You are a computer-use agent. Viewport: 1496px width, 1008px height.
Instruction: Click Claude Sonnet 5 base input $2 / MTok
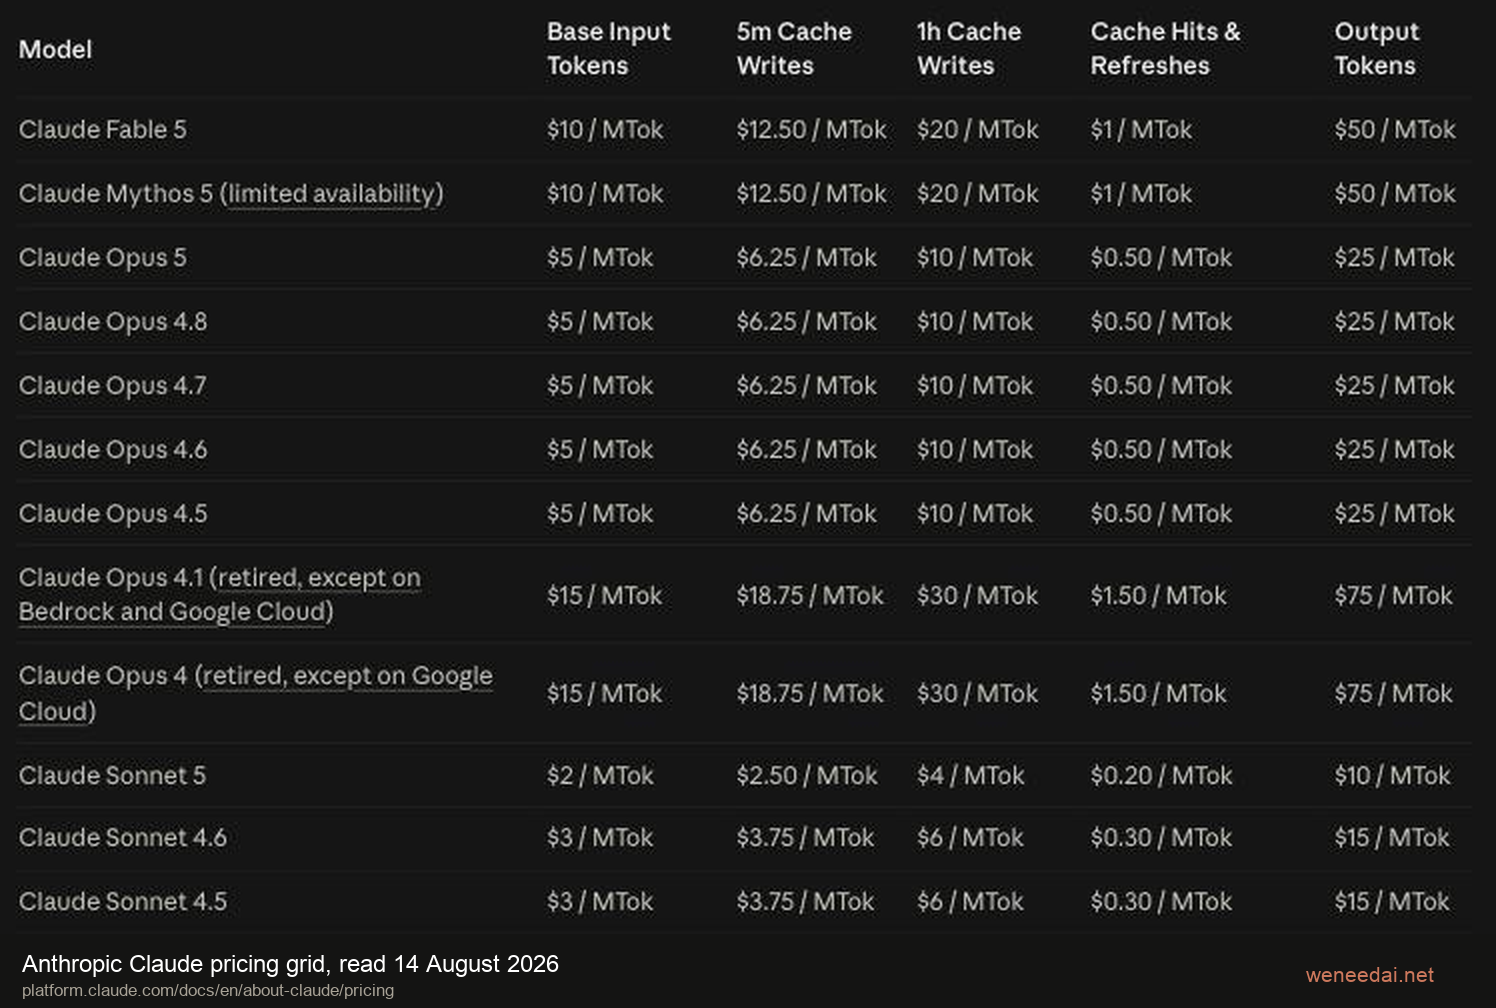coord(600,775)
